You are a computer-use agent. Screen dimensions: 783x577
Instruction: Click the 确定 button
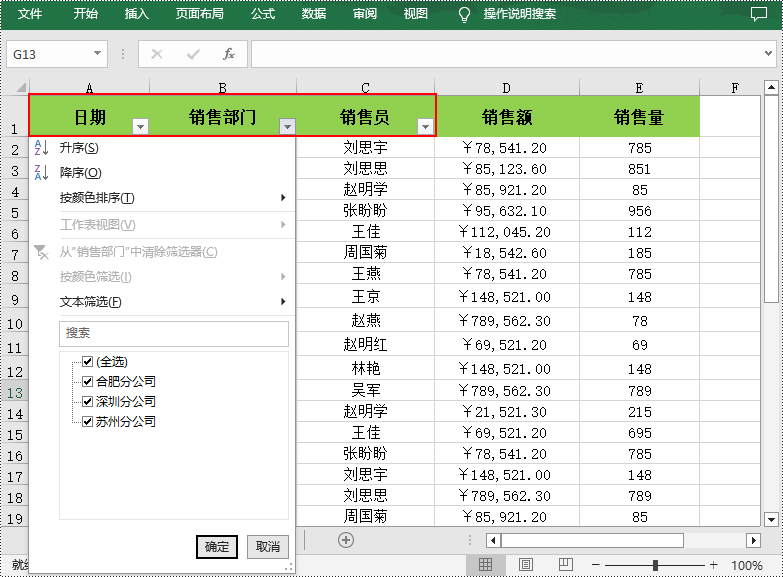coord(217,547)
